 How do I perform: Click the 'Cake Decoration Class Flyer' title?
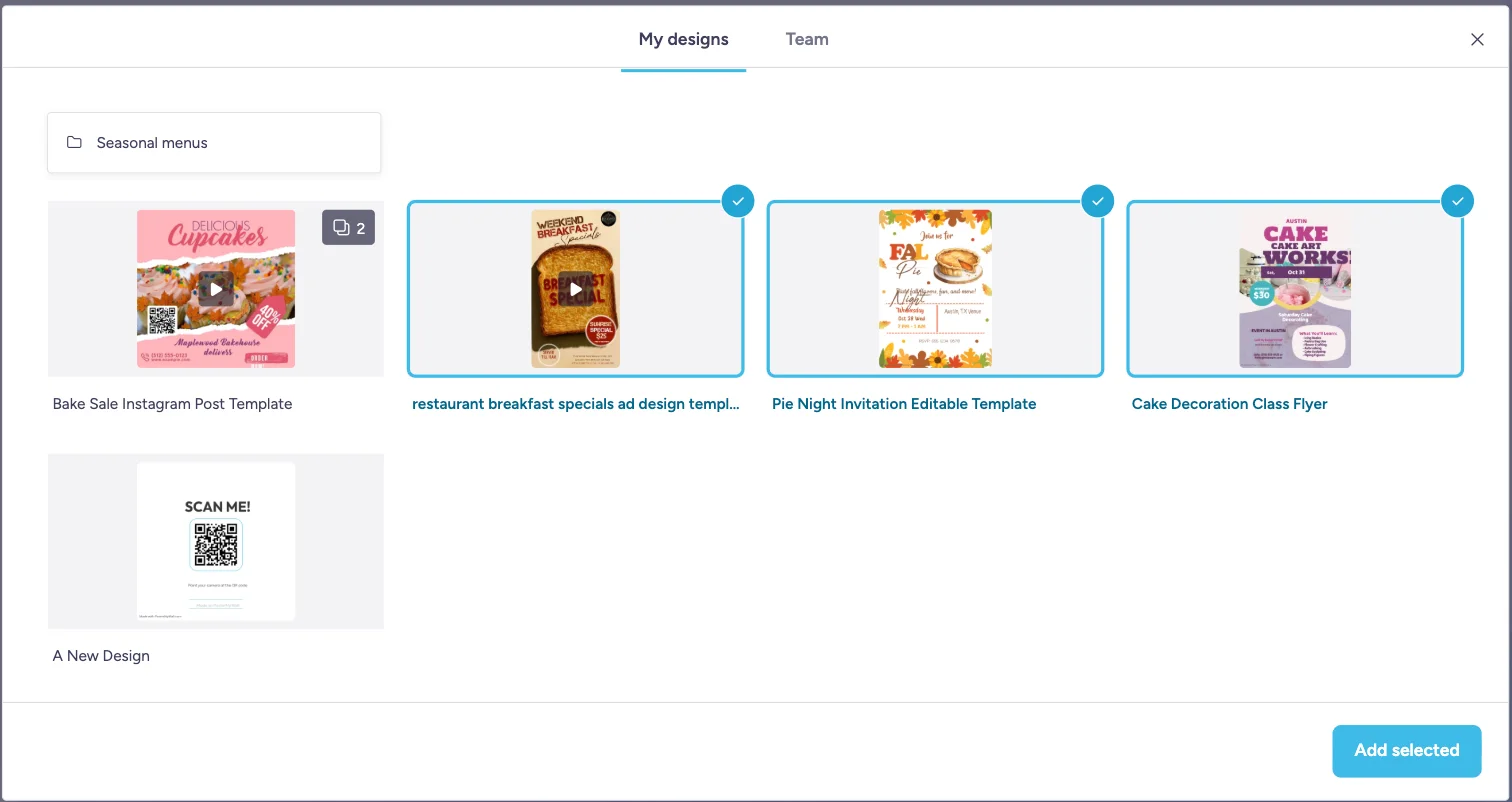1230,404
